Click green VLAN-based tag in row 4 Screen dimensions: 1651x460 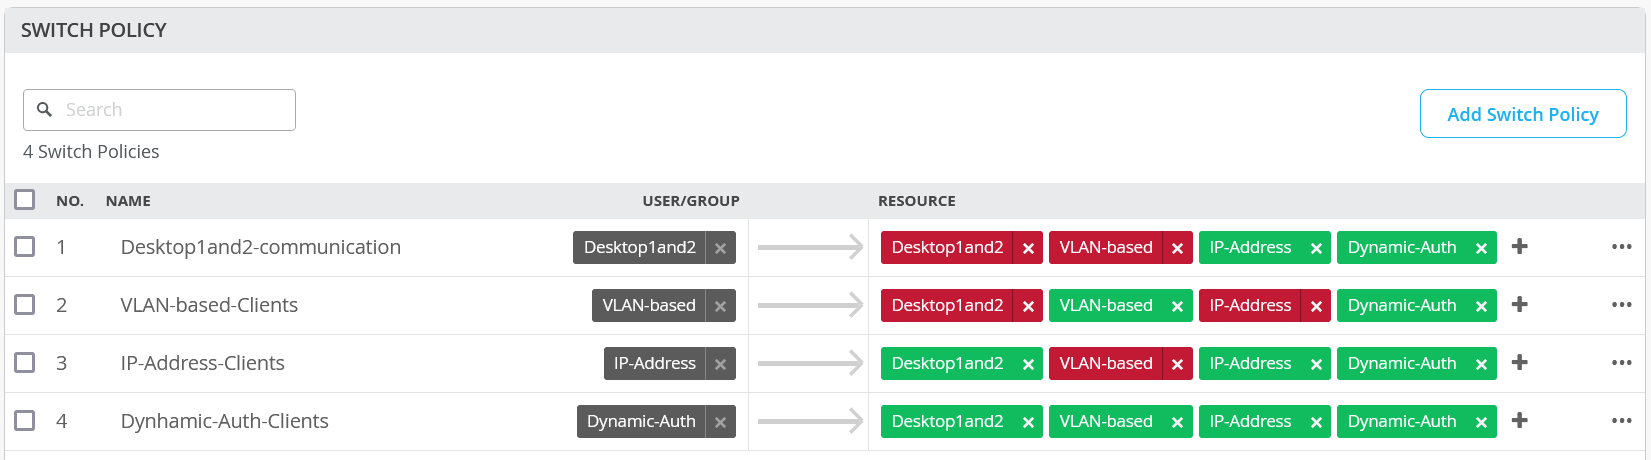click(1105, 421)
